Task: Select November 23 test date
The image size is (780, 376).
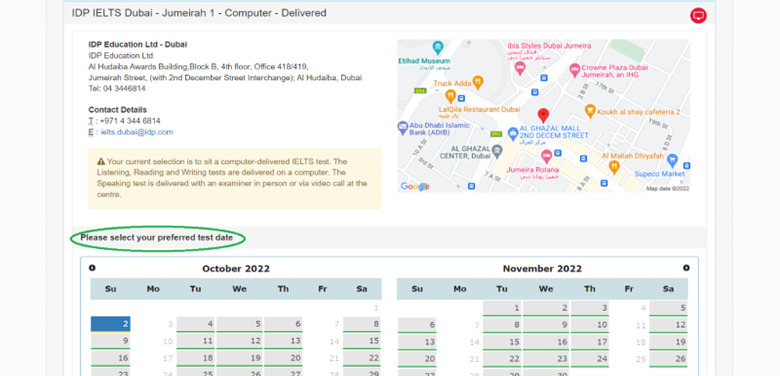Action: pyautogui.click(x=546, y=359)
